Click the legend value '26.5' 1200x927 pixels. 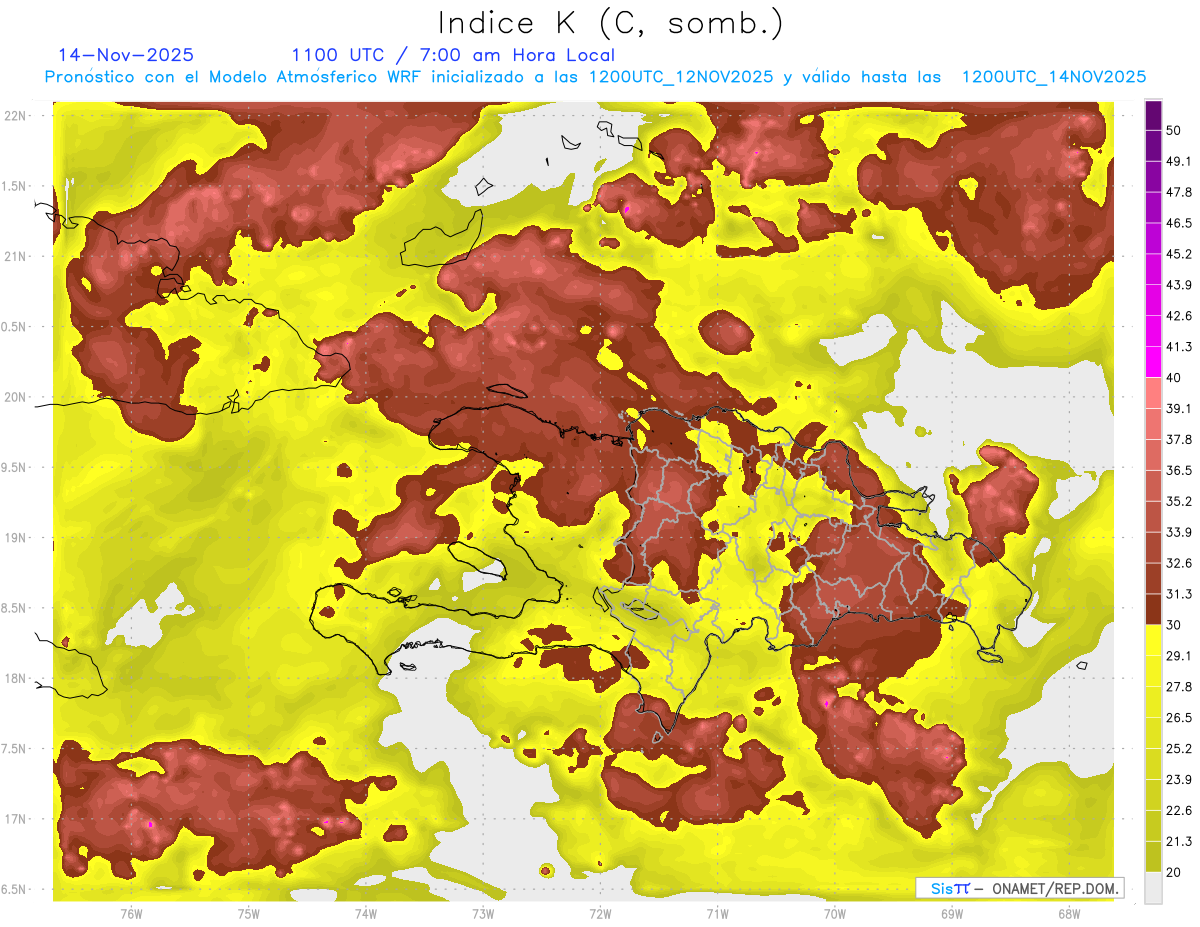point(1178,718)
